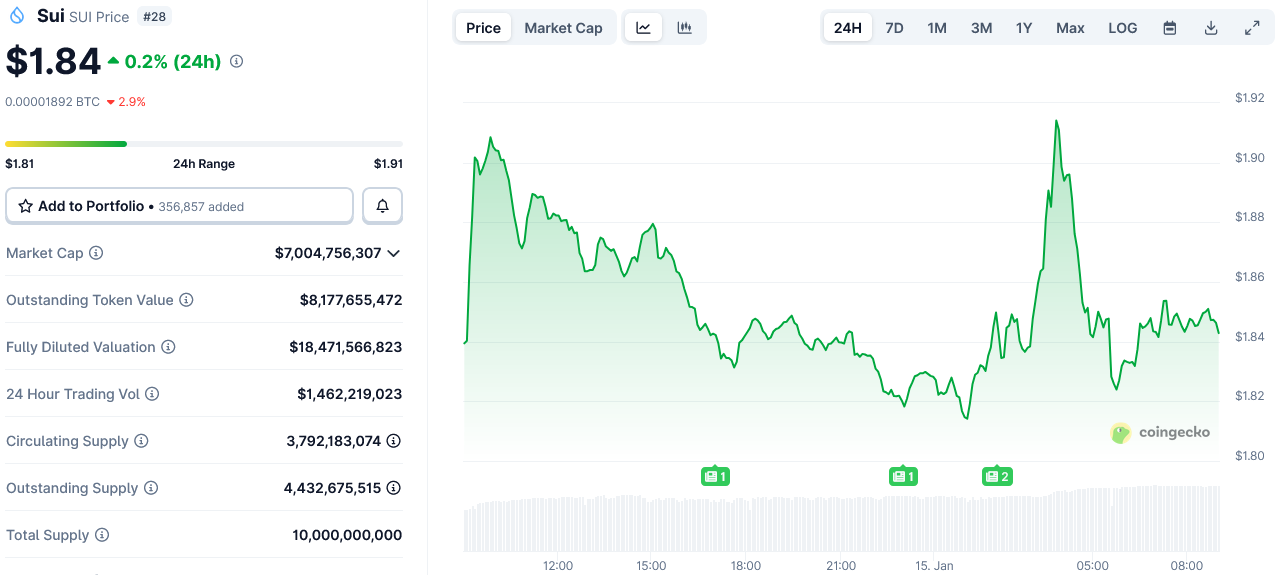Switch to the Market Cap tab
This screenshot has height=575, width=1278.
click(x=563, y=28)
